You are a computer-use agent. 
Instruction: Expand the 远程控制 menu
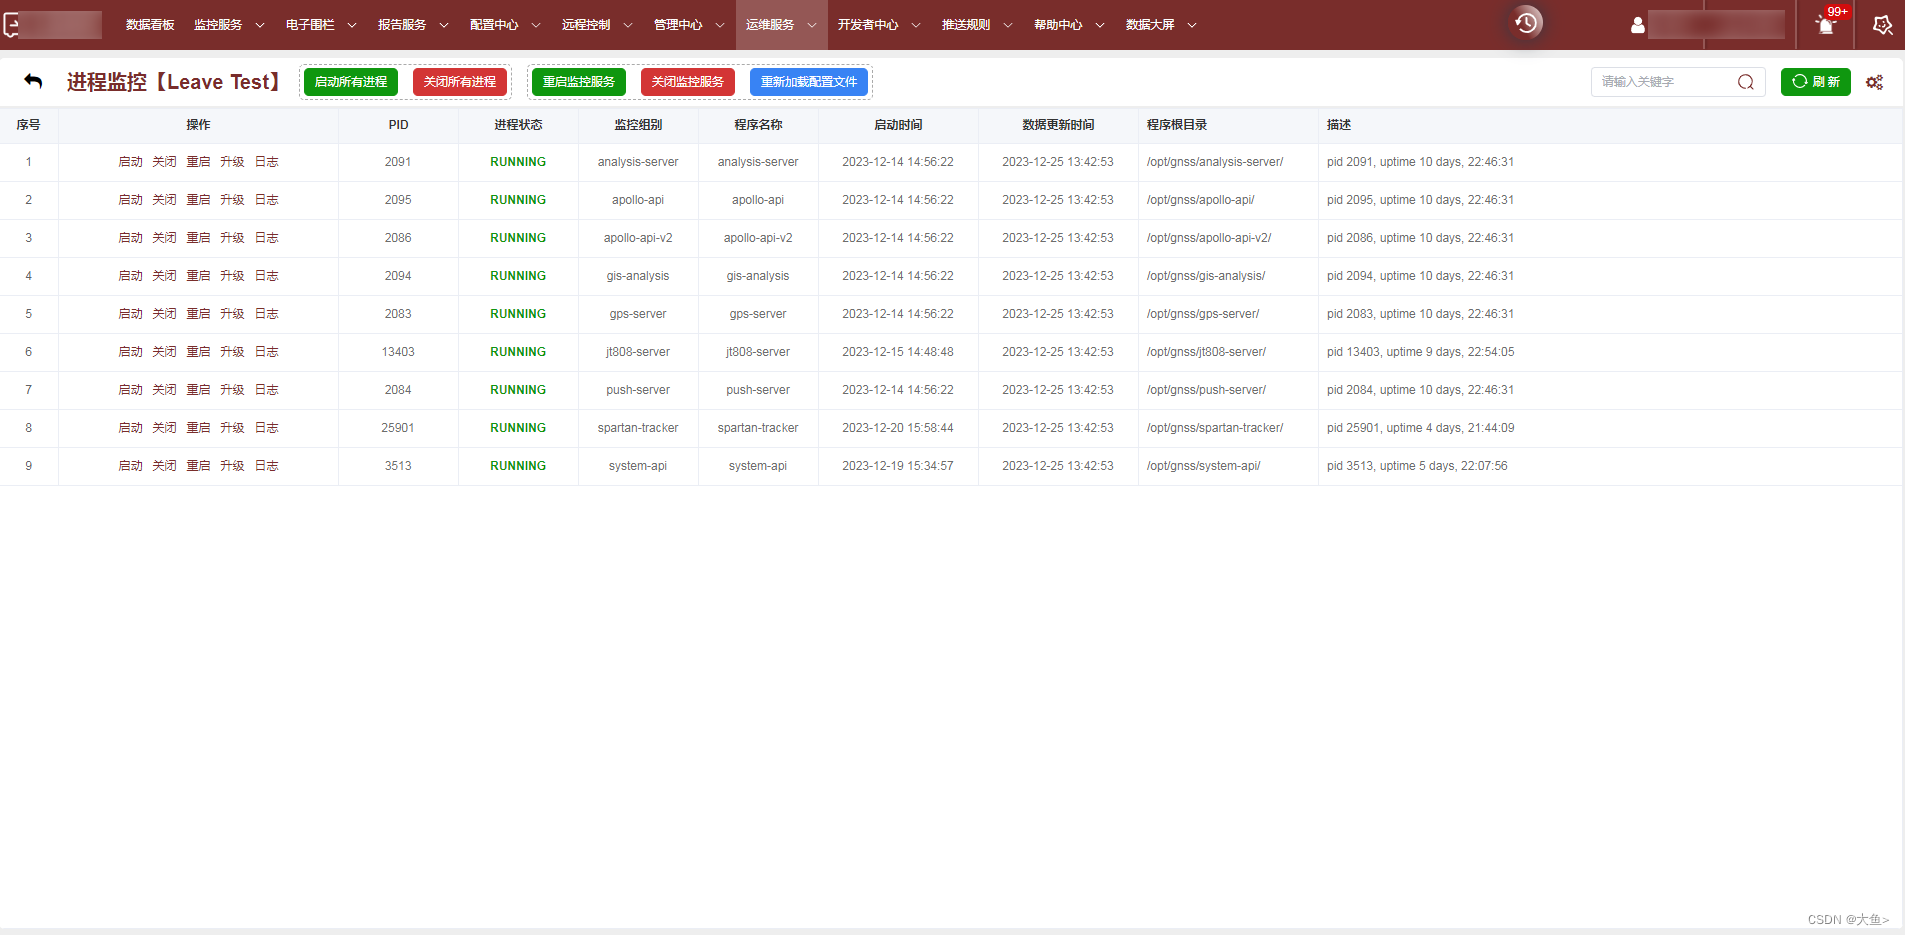pos(597,25)
